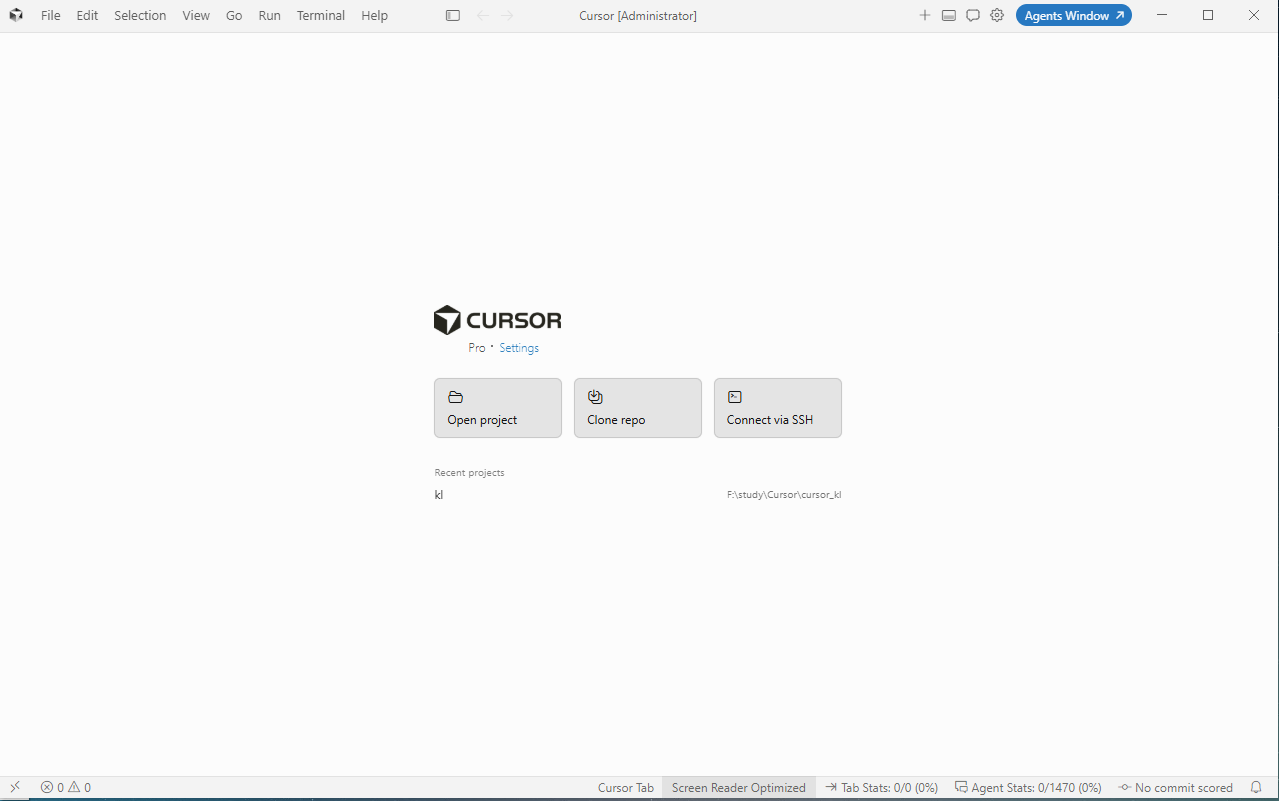Image resolution: width=1279 pixels, height=801 pixels.
Task: Click the No commit scored status item
Action: 1176,787
